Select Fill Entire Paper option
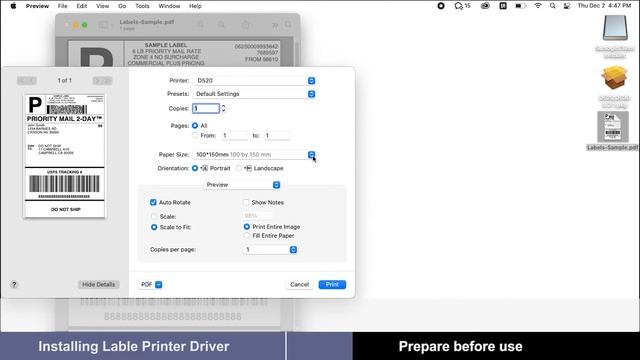 (x=247, y=236)
